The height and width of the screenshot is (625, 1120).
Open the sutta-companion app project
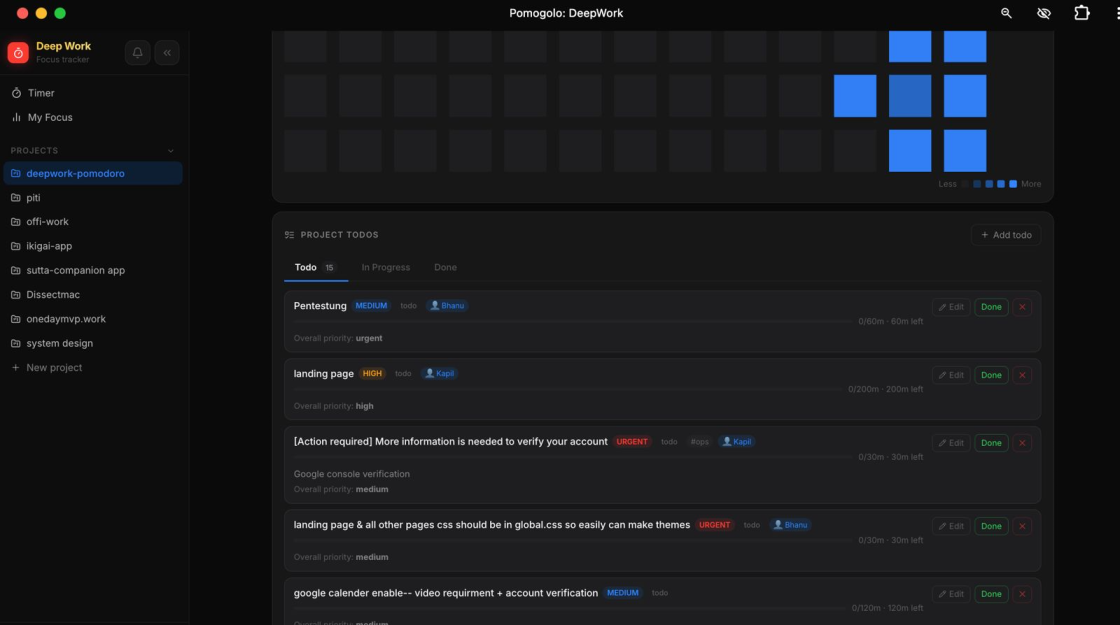point(76,270)
